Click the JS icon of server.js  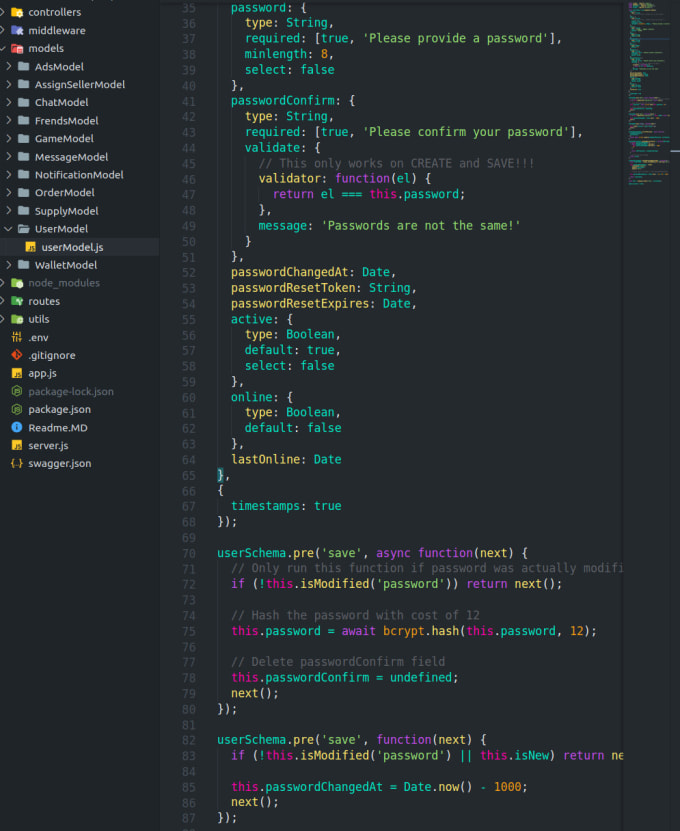click(17, 445)
